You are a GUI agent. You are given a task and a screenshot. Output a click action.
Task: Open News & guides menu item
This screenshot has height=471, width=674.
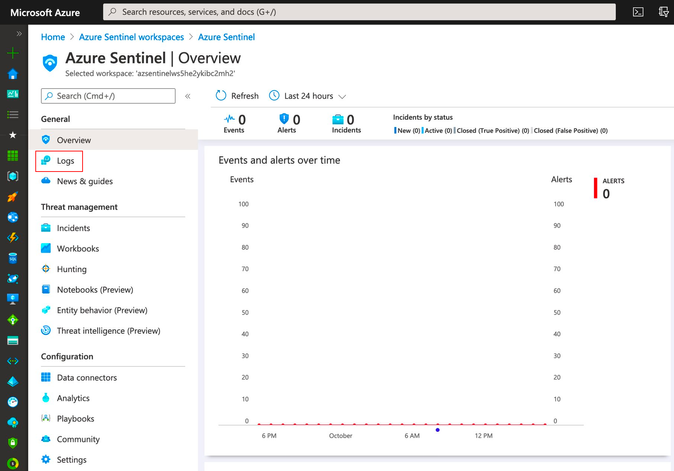click(85, 181)
